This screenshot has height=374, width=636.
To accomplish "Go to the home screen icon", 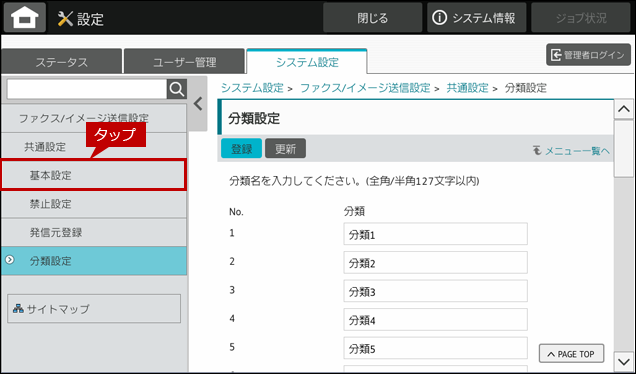I will [25, 17].
